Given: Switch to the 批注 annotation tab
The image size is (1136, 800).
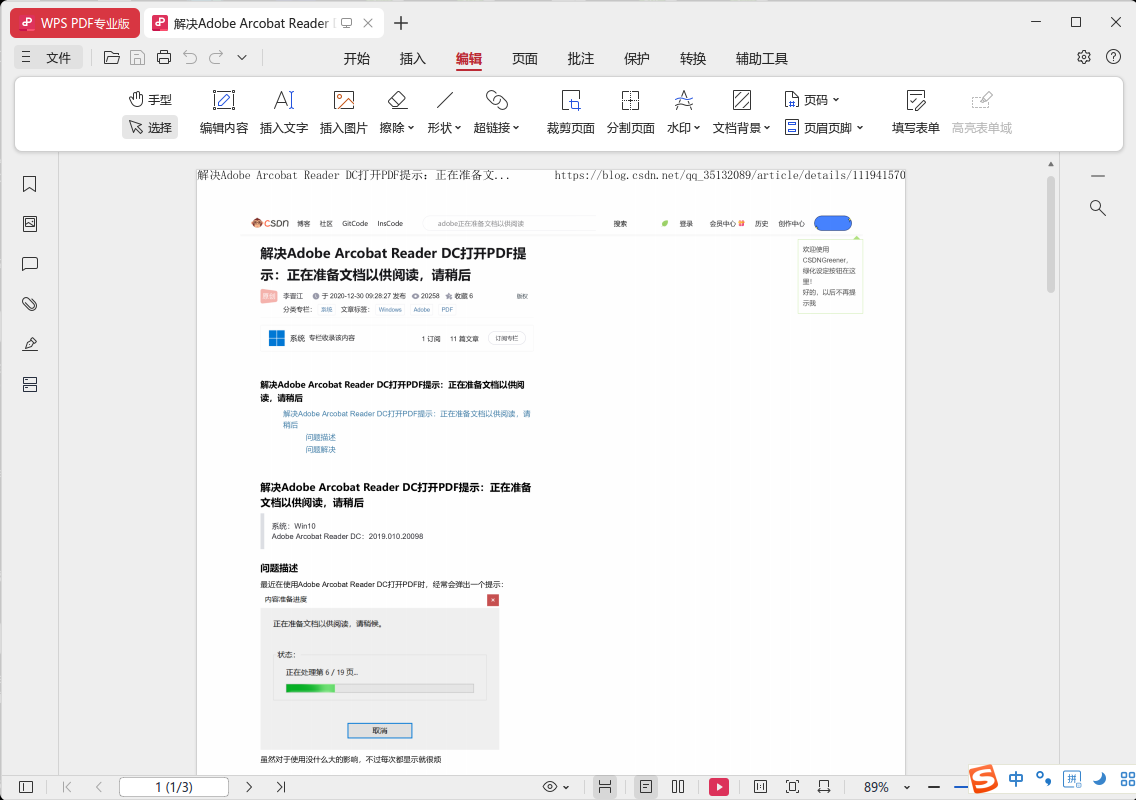Looking at the screenshot, I should (581, 59).
